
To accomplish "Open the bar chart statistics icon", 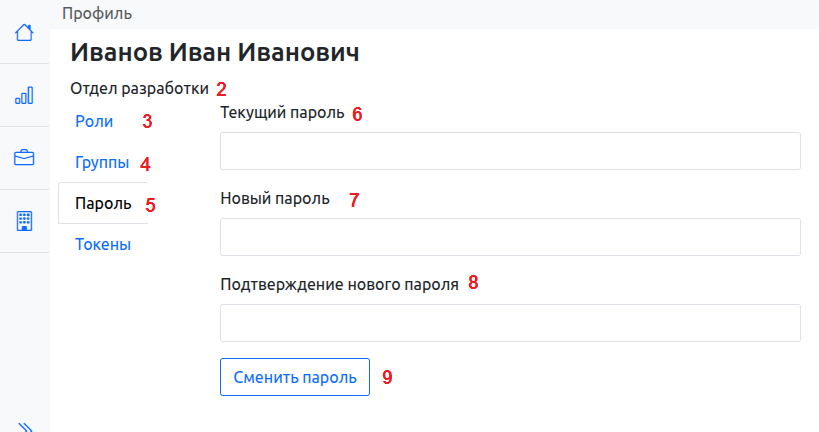I will 24,95.
